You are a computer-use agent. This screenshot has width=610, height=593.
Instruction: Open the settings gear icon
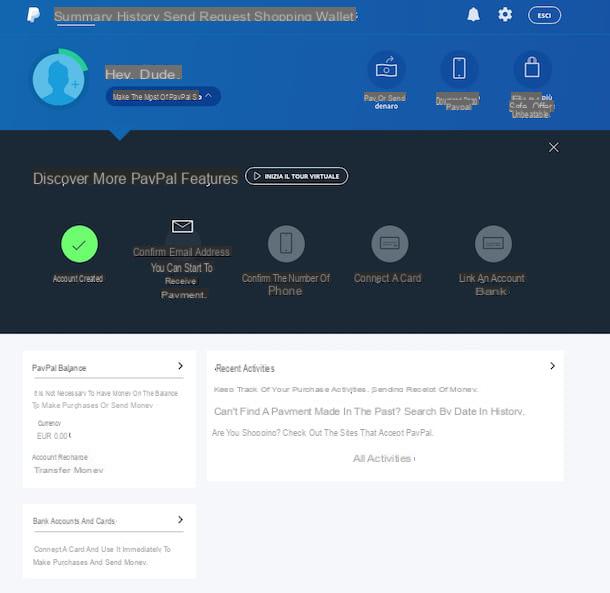coord(505,15)
